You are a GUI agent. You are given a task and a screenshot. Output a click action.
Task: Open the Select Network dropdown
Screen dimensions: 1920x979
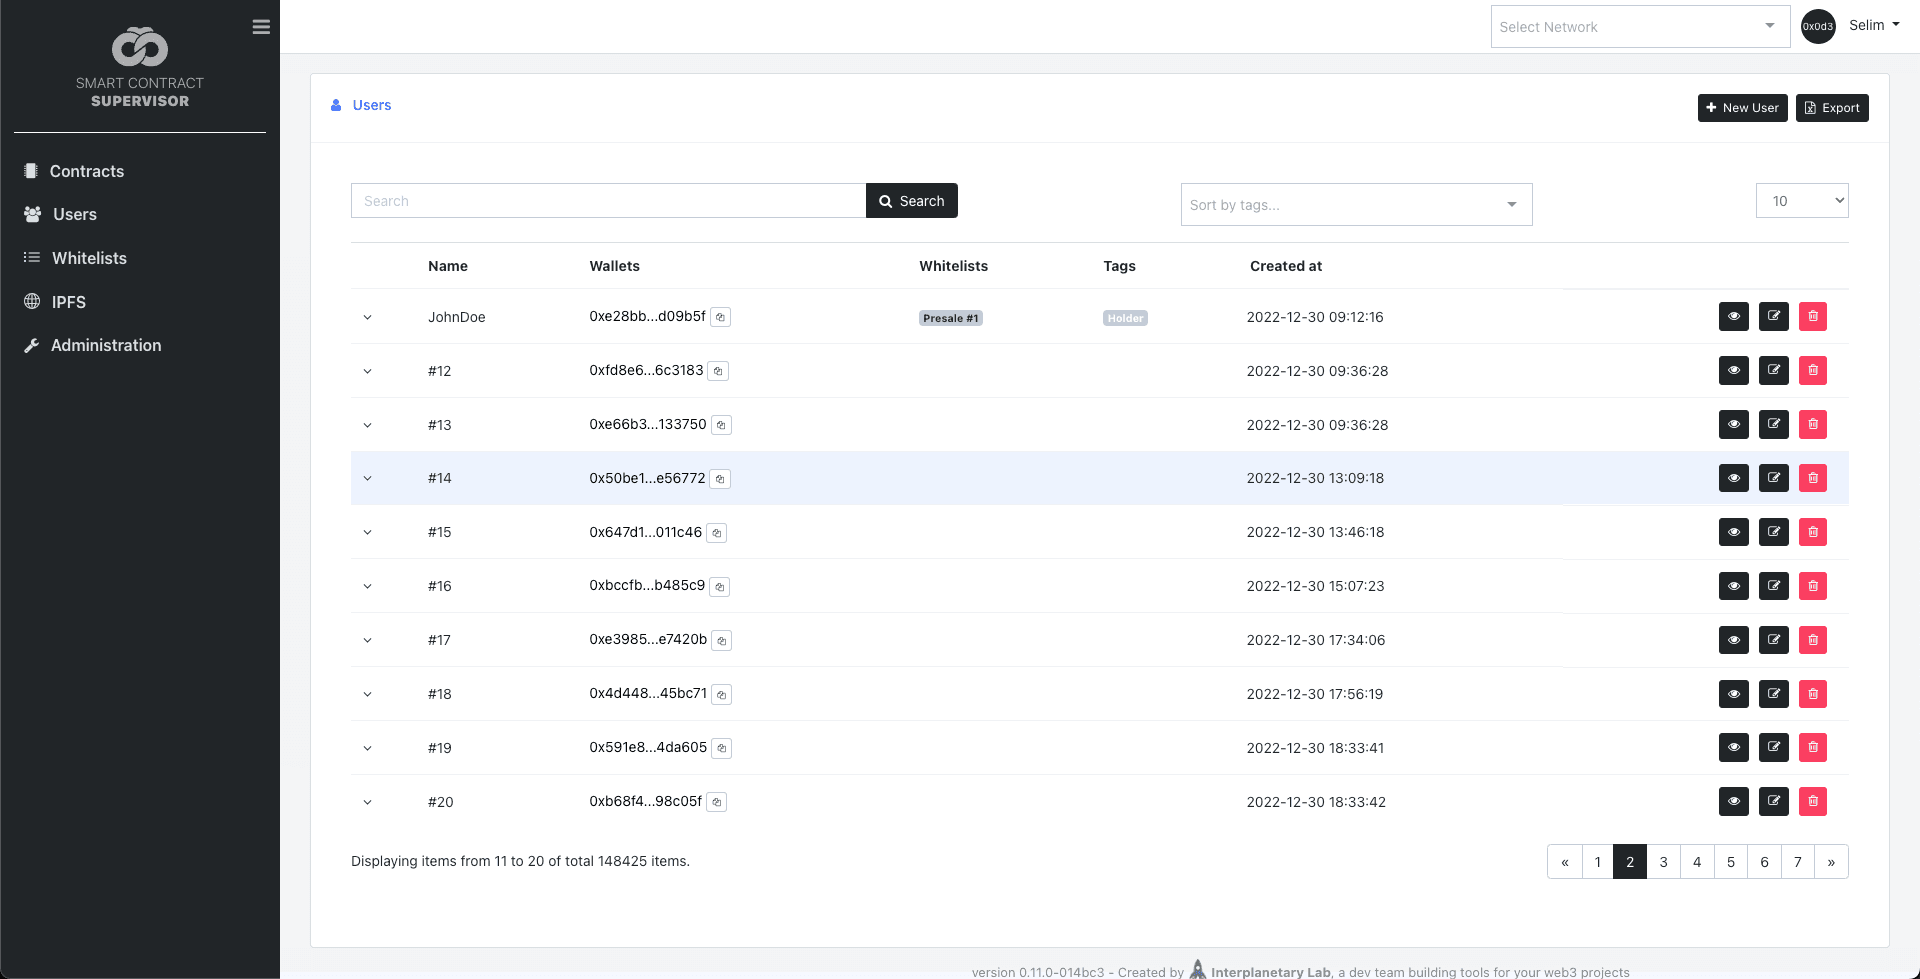coord(1639,27)
